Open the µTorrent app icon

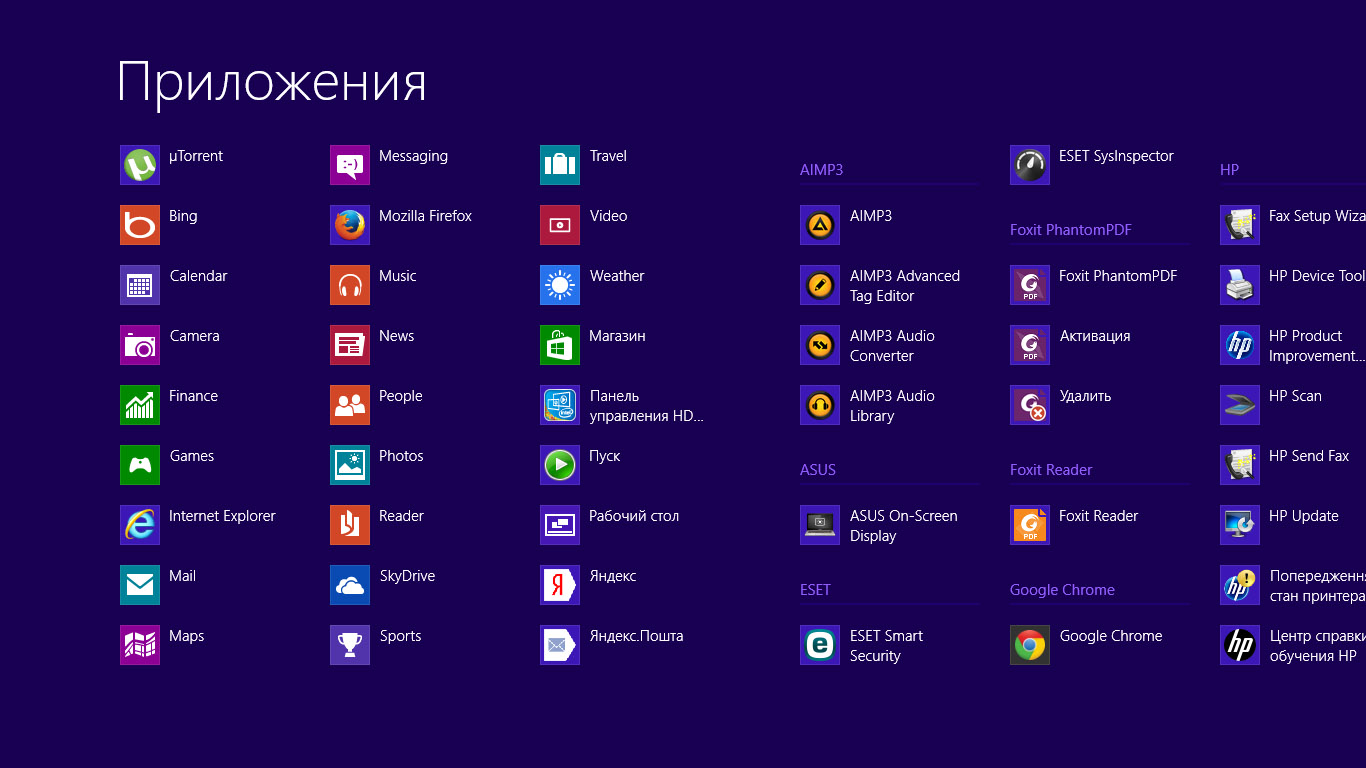140,165
